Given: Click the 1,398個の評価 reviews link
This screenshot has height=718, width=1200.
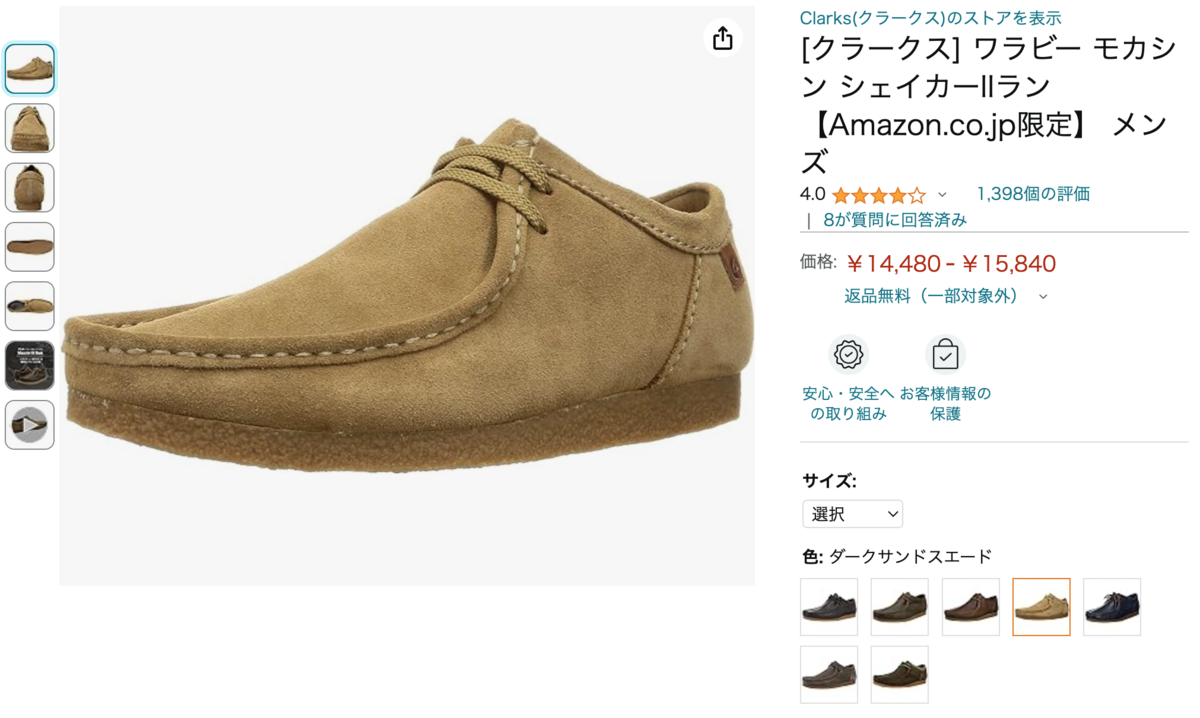Looking at the screenshot, I should click(x=1033, y=193).
